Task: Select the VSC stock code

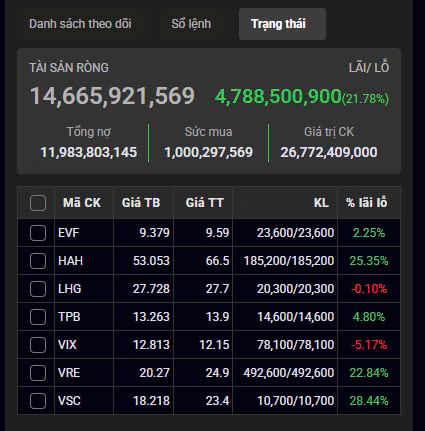Action: click(69, 401)
